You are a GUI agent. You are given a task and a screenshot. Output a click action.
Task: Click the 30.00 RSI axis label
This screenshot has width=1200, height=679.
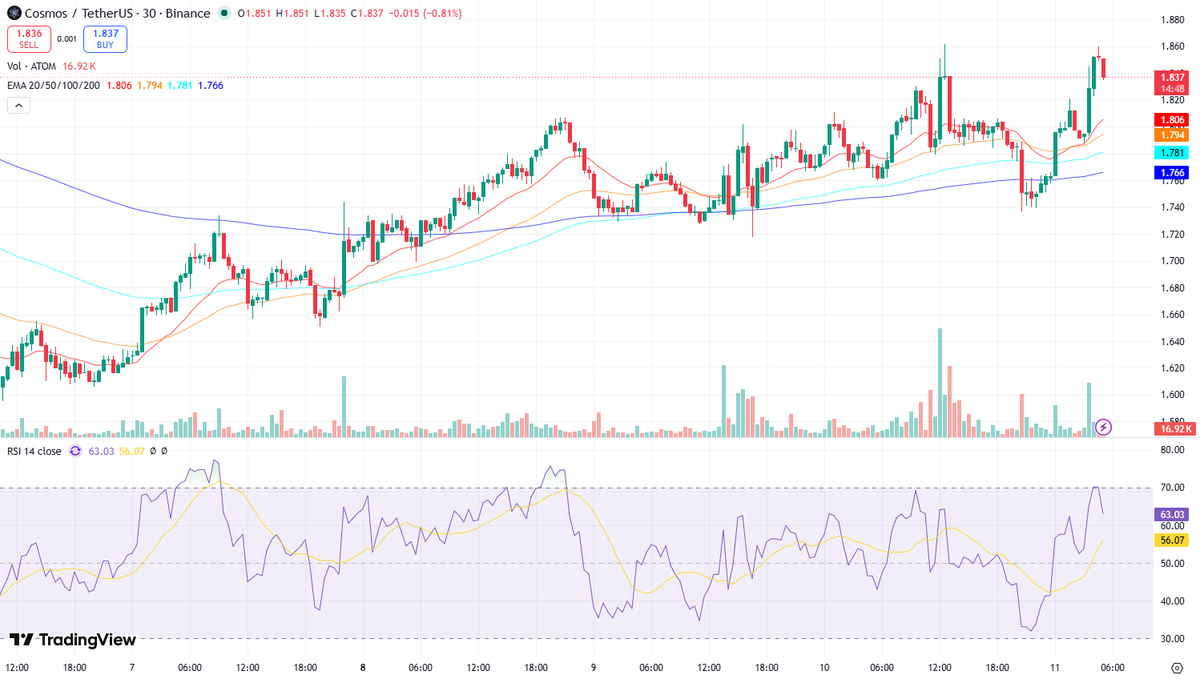pyautogui.click(x=1172, y=638)
